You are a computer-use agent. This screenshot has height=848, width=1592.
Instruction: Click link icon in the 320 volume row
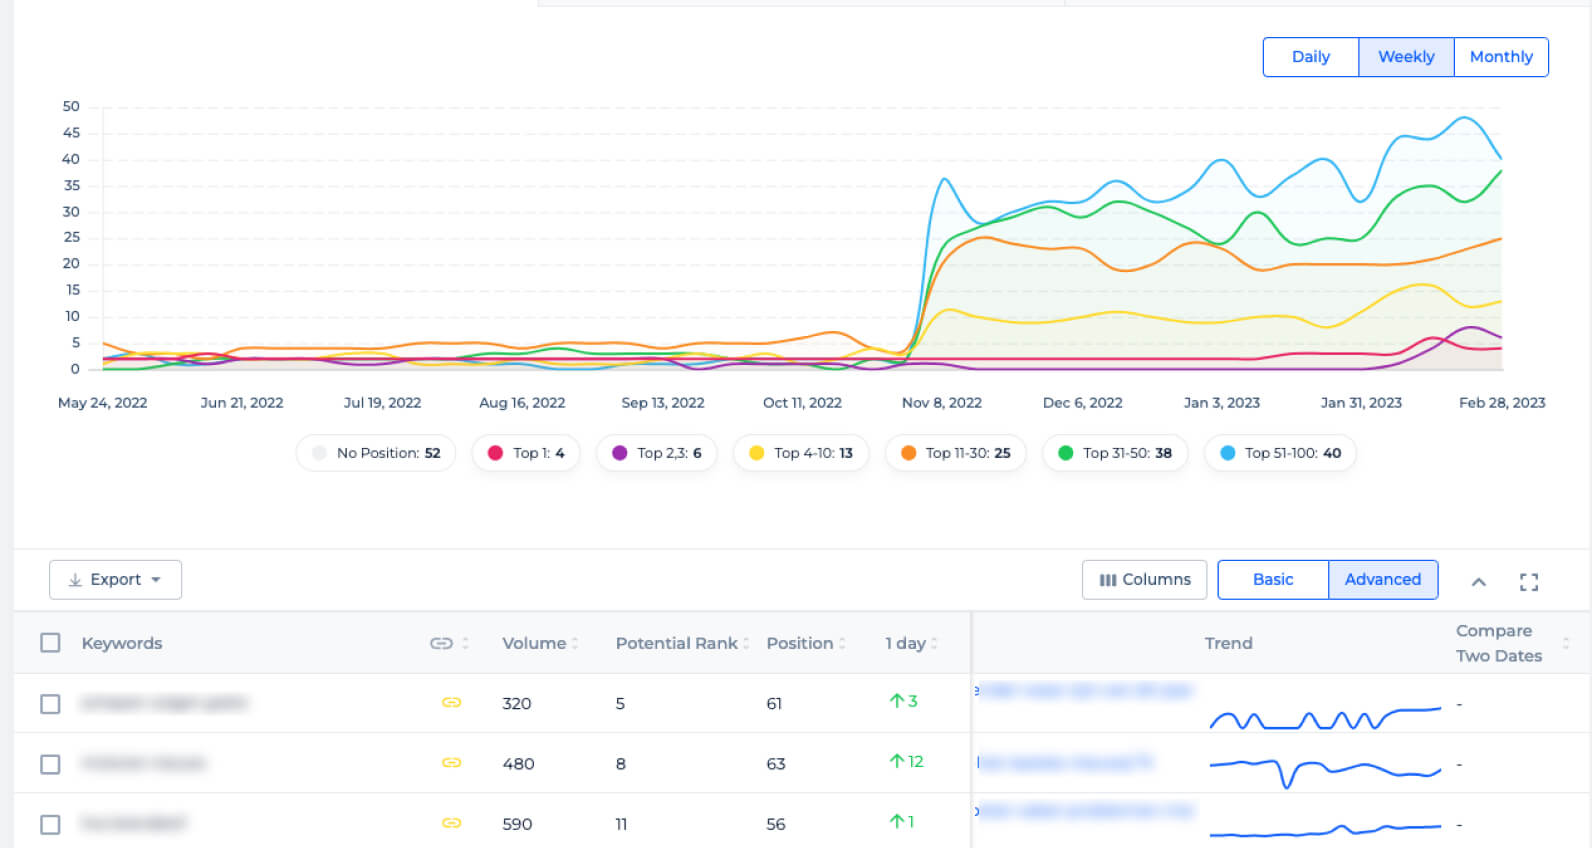click(x=451, y=703)
